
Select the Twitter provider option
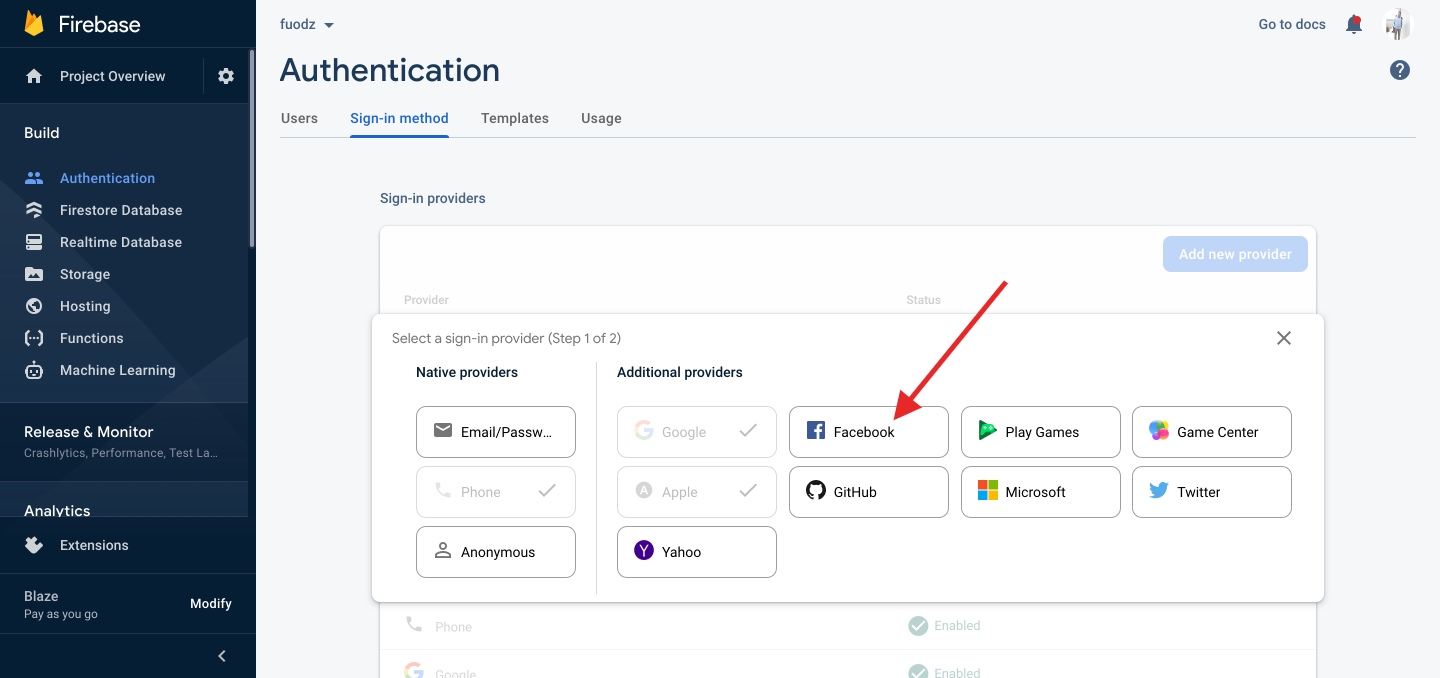[x=1211, y=492]
